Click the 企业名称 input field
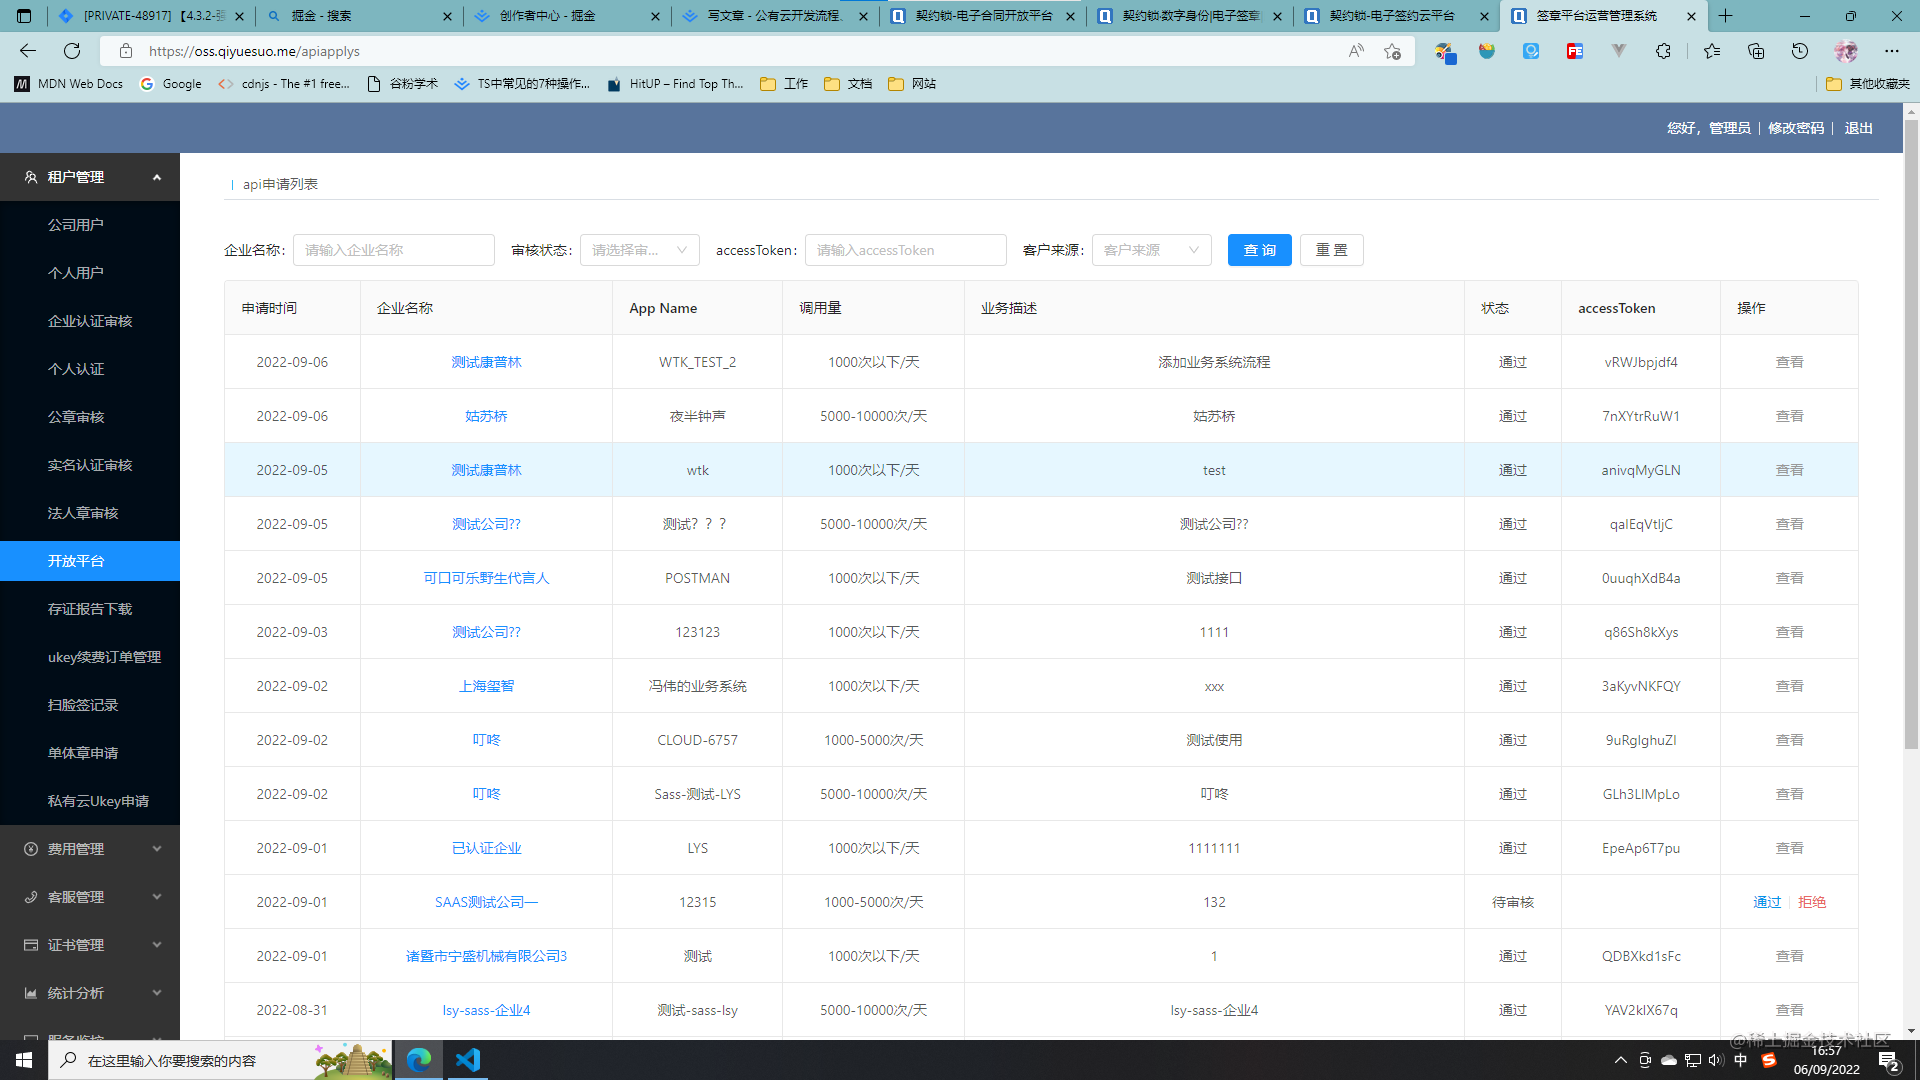The width and height of the screenshot is (1920, 1080). 393,250
